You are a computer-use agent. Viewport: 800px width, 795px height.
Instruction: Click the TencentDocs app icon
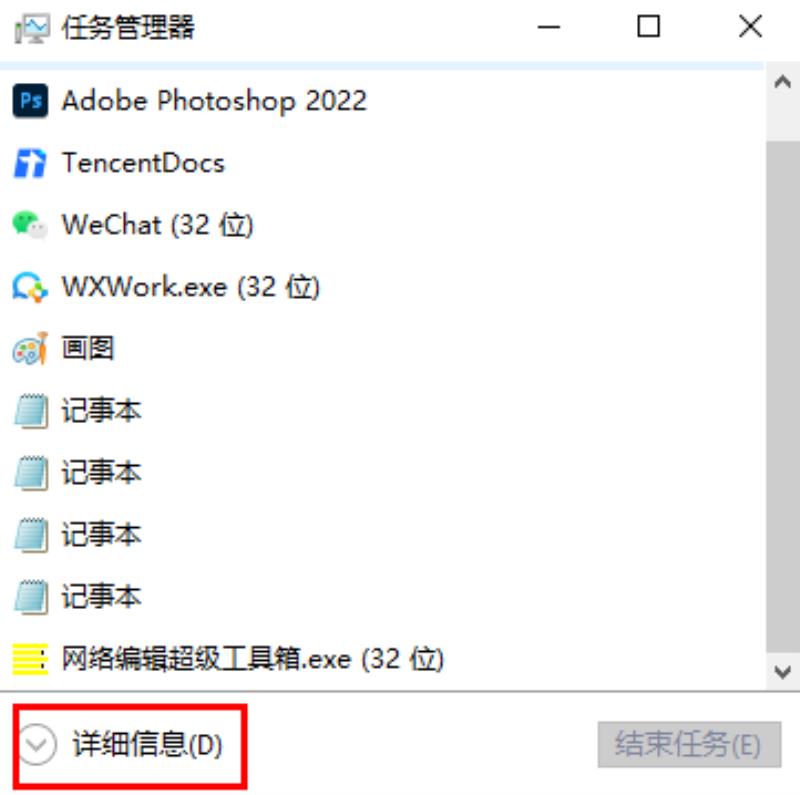(30, 163)
